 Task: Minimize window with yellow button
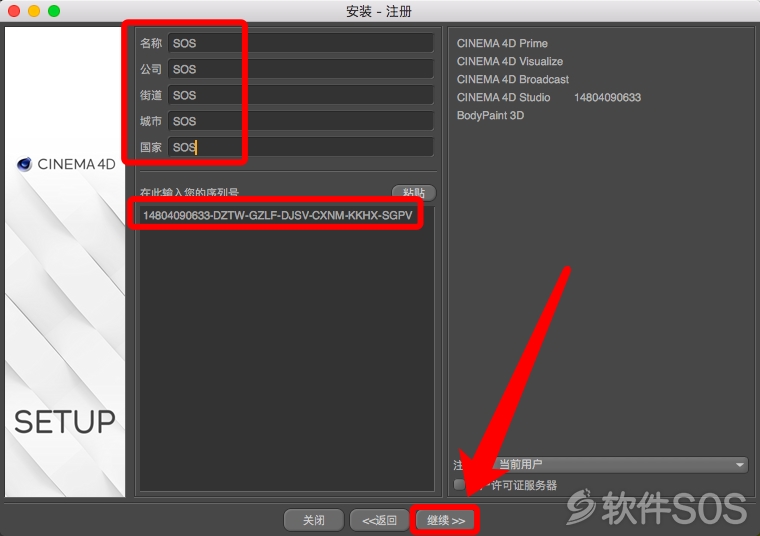[34, 11]
